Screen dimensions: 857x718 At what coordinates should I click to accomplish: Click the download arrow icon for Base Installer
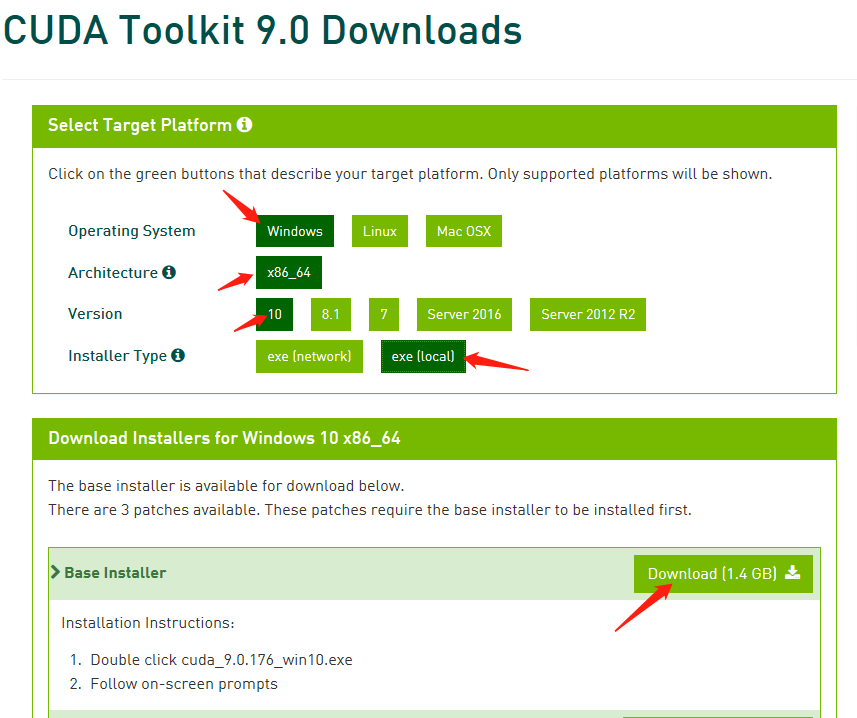click(793, 573)
